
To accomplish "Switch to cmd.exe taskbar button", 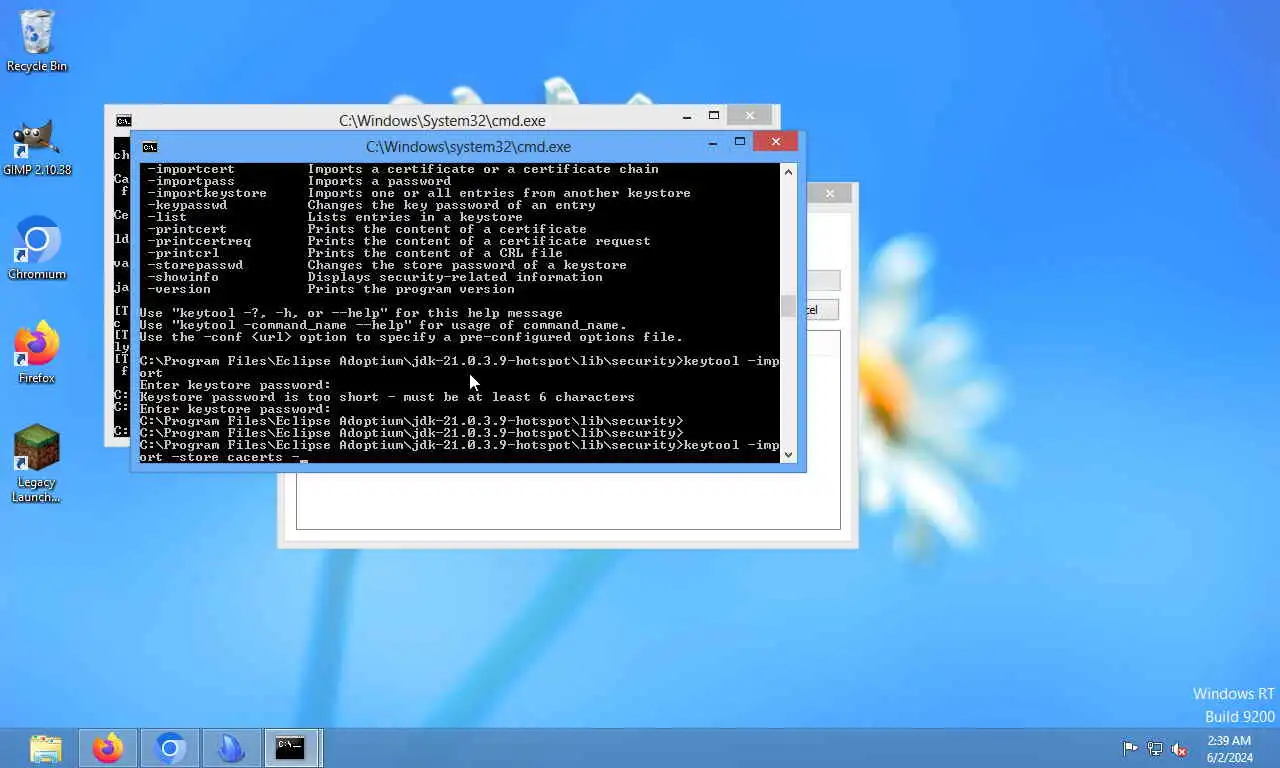I will point(291,748).
